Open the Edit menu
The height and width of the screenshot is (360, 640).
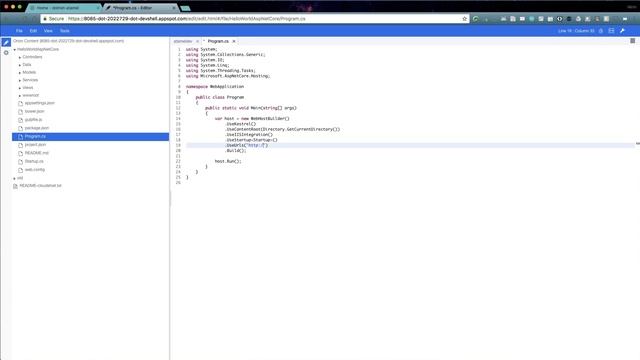coord(33,31)
